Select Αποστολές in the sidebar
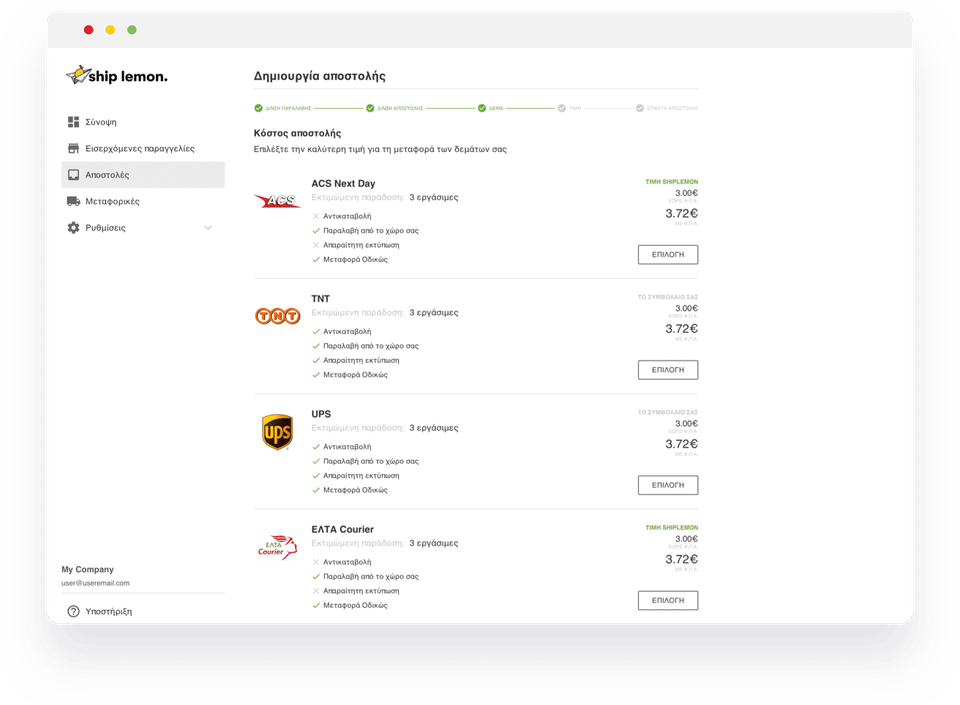The width and height of the screenshot is (960, 705). (x=143, y=175)
